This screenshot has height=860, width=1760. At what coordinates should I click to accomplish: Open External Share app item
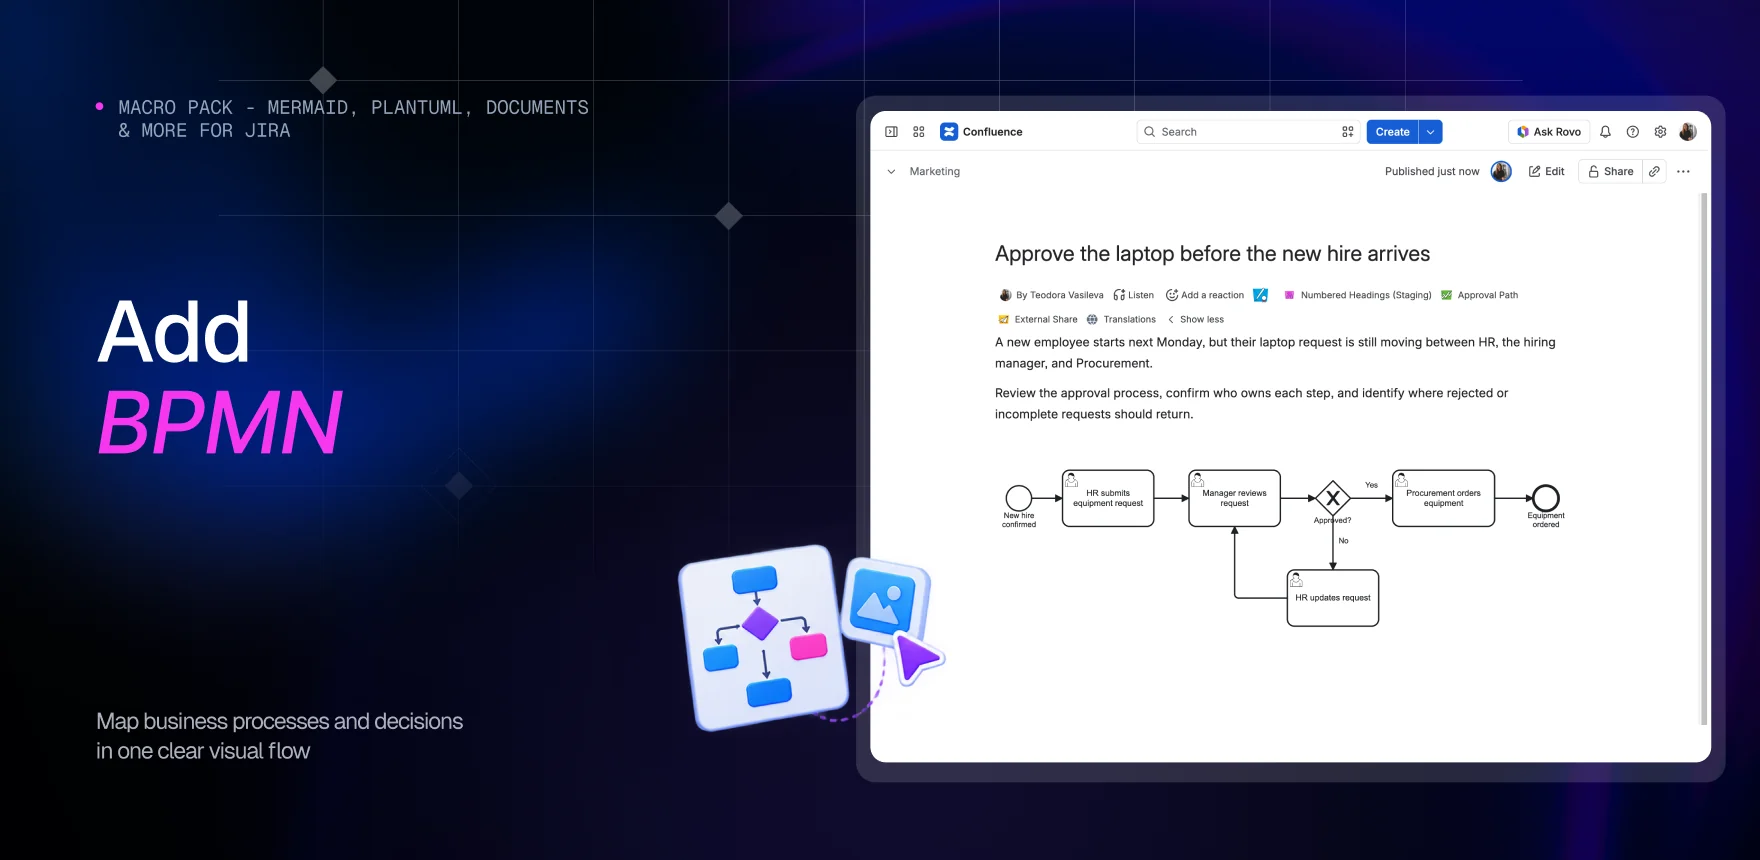[1038, 320]
